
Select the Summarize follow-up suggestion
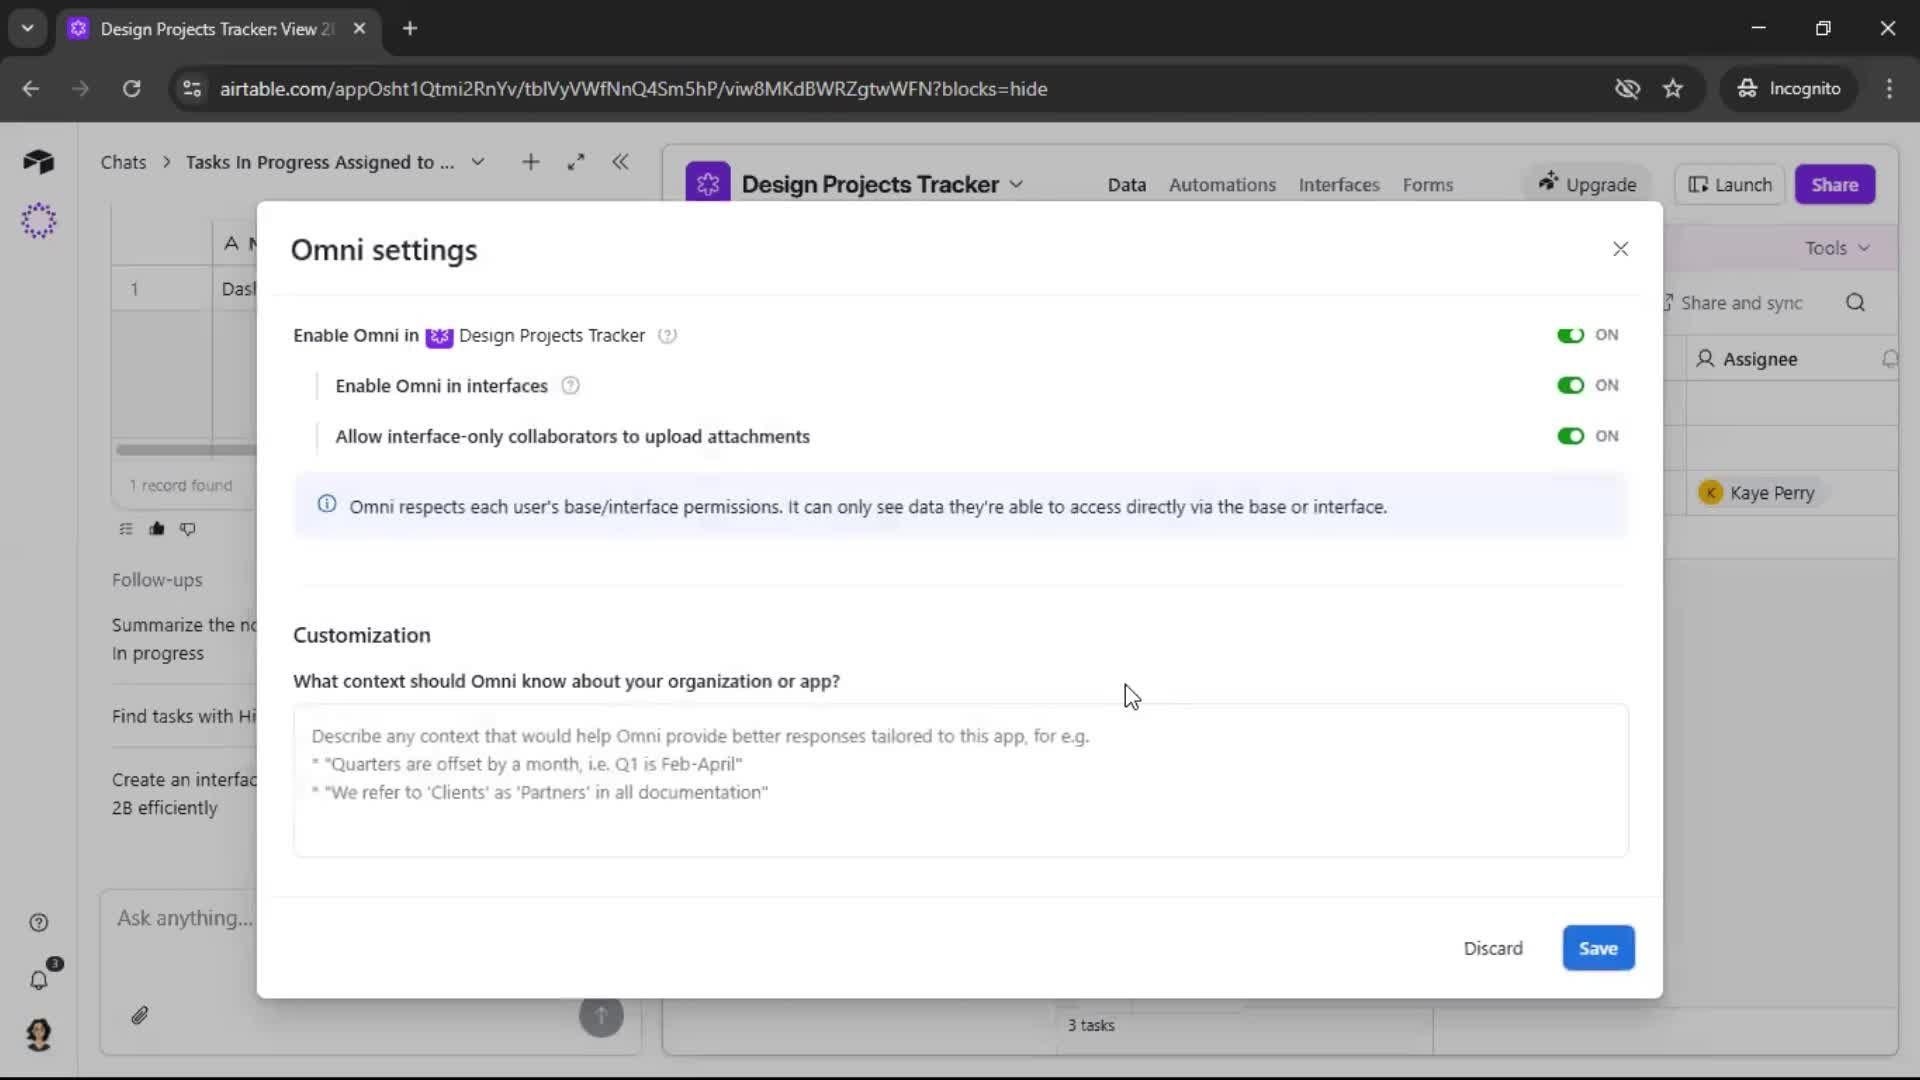click(x=184, y=639)
